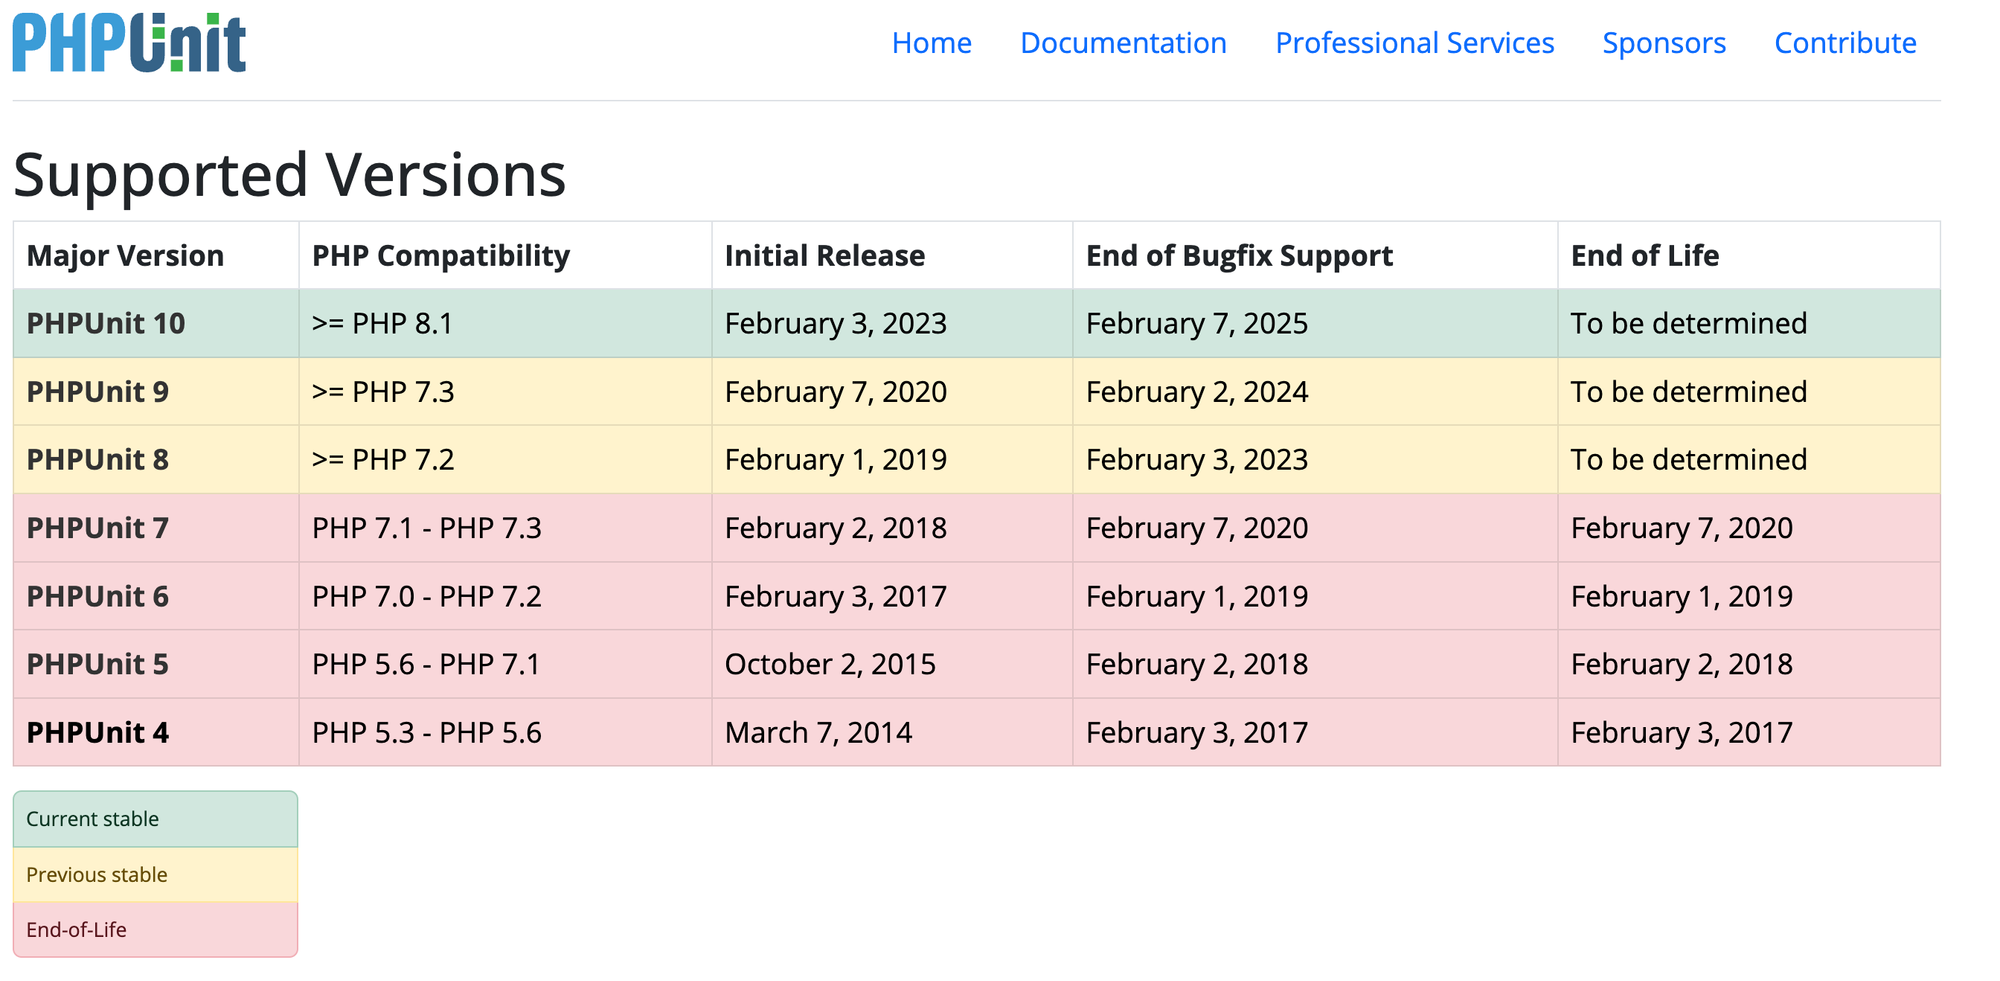Click the Supported Versions heading

tap(290, 175)
